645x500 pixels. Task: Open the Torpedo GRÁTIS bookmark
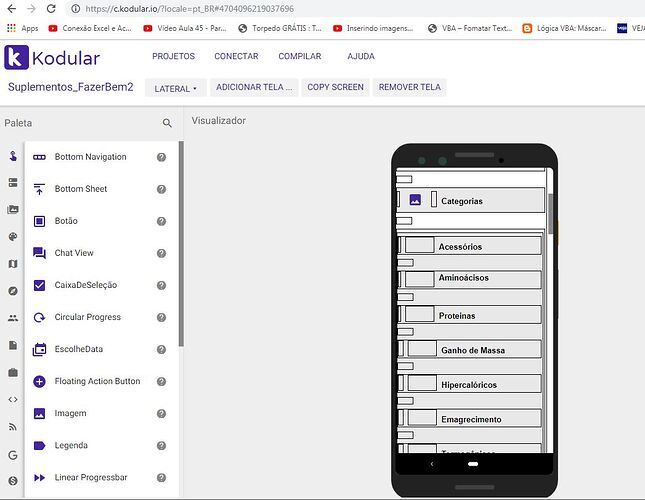(x=280, y=28)
